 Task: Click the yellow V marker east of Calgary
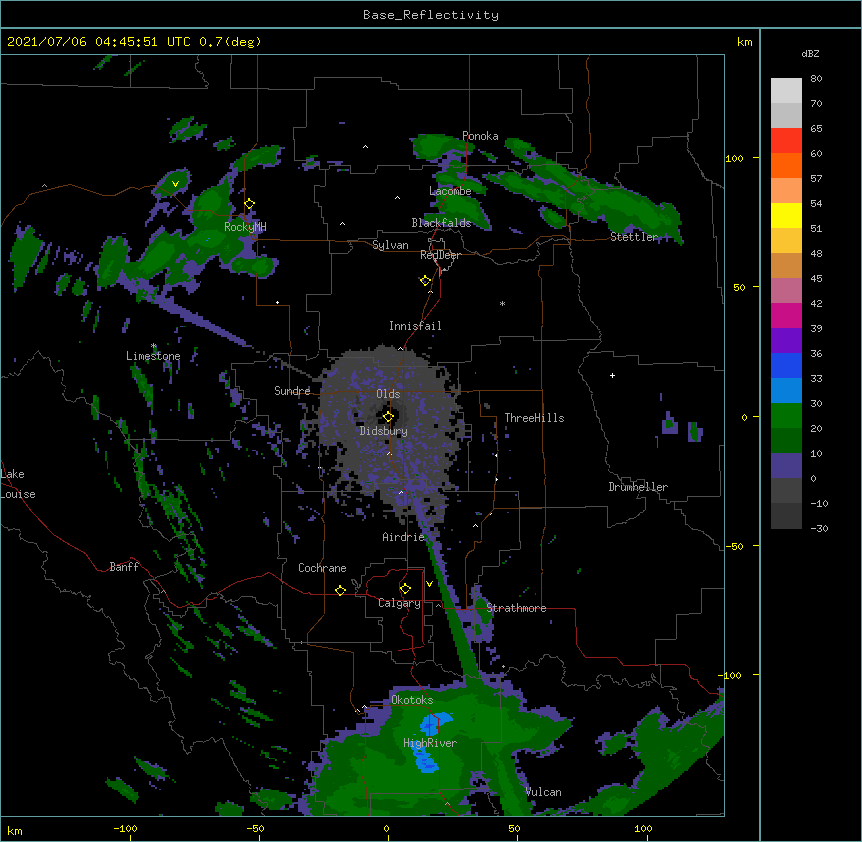(429, 584)
